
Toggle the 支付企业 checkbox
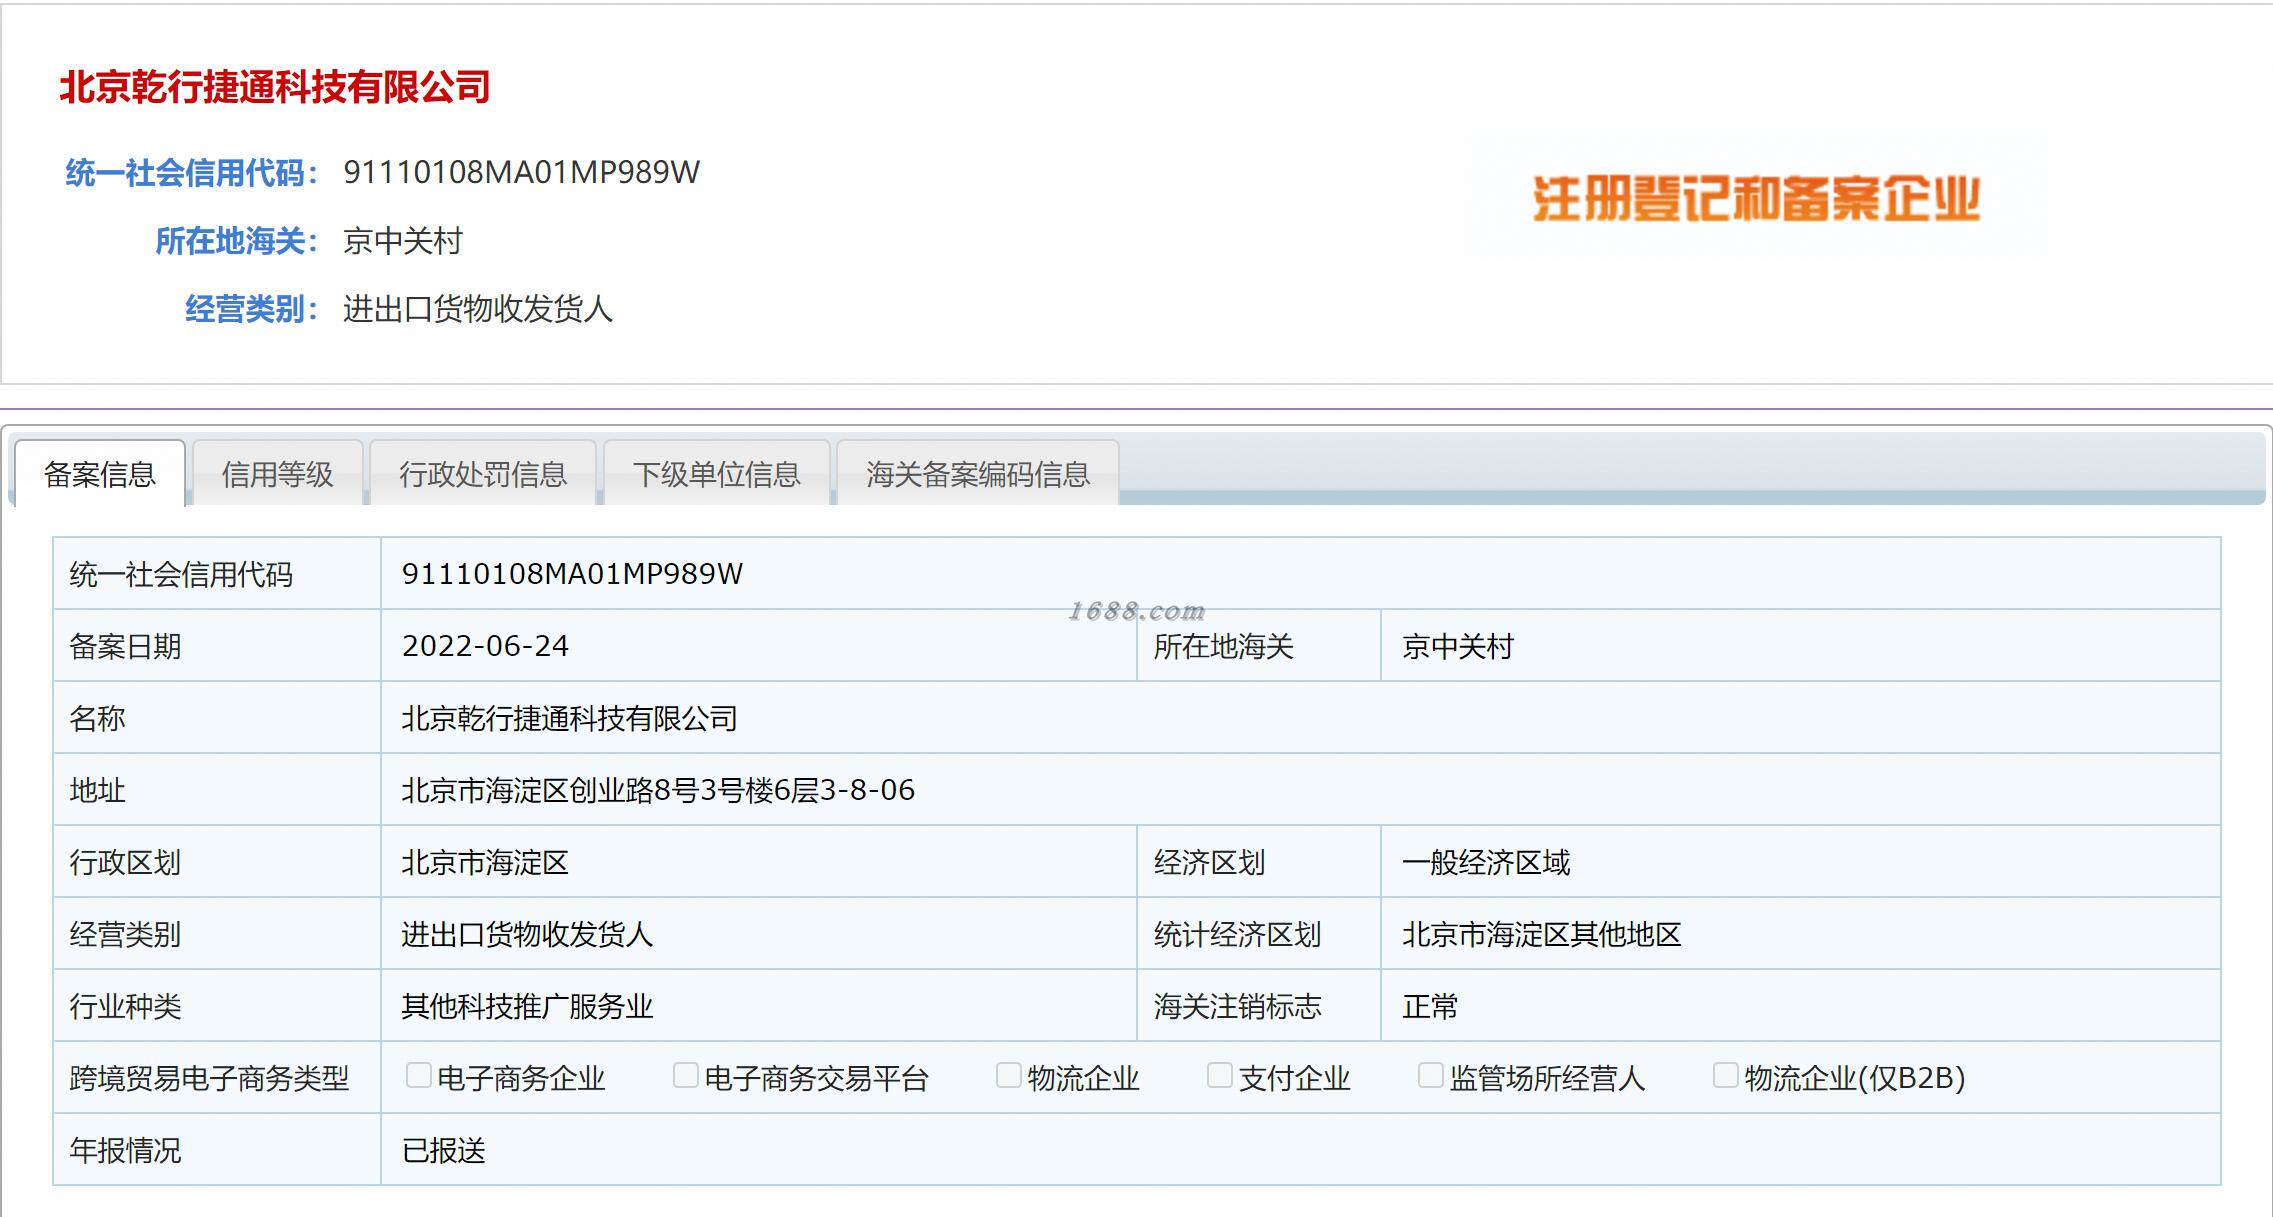pos(1219,1076)
